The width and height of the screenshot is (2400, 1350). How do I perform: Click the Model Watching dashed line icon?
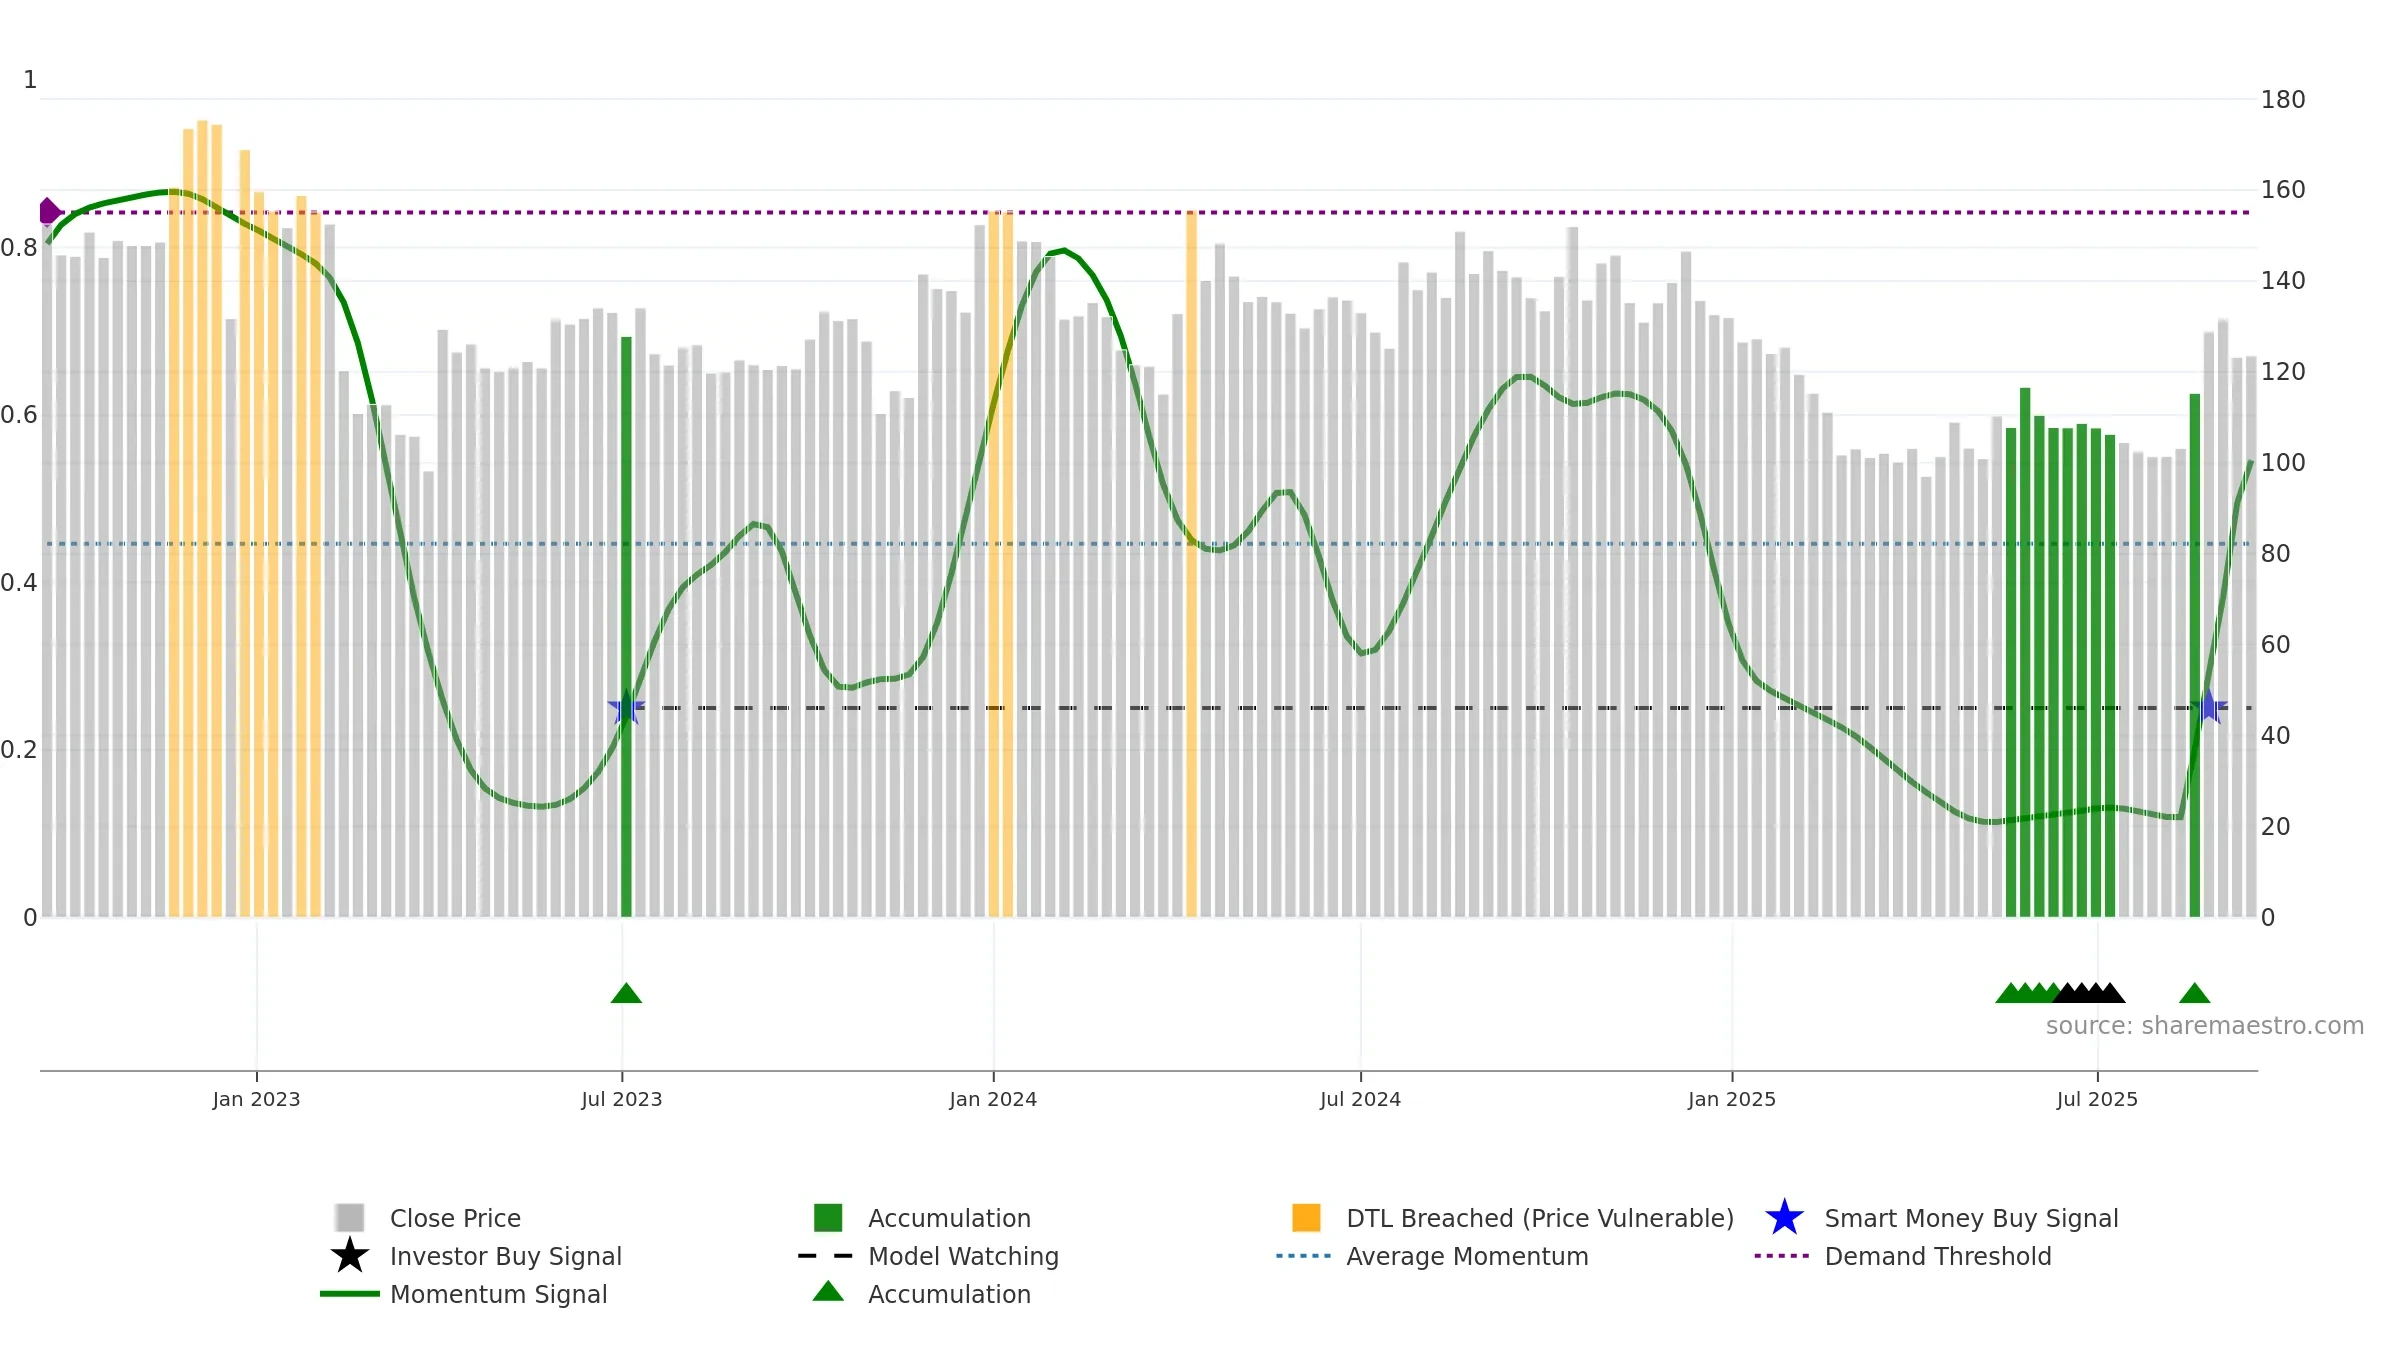826,1255
